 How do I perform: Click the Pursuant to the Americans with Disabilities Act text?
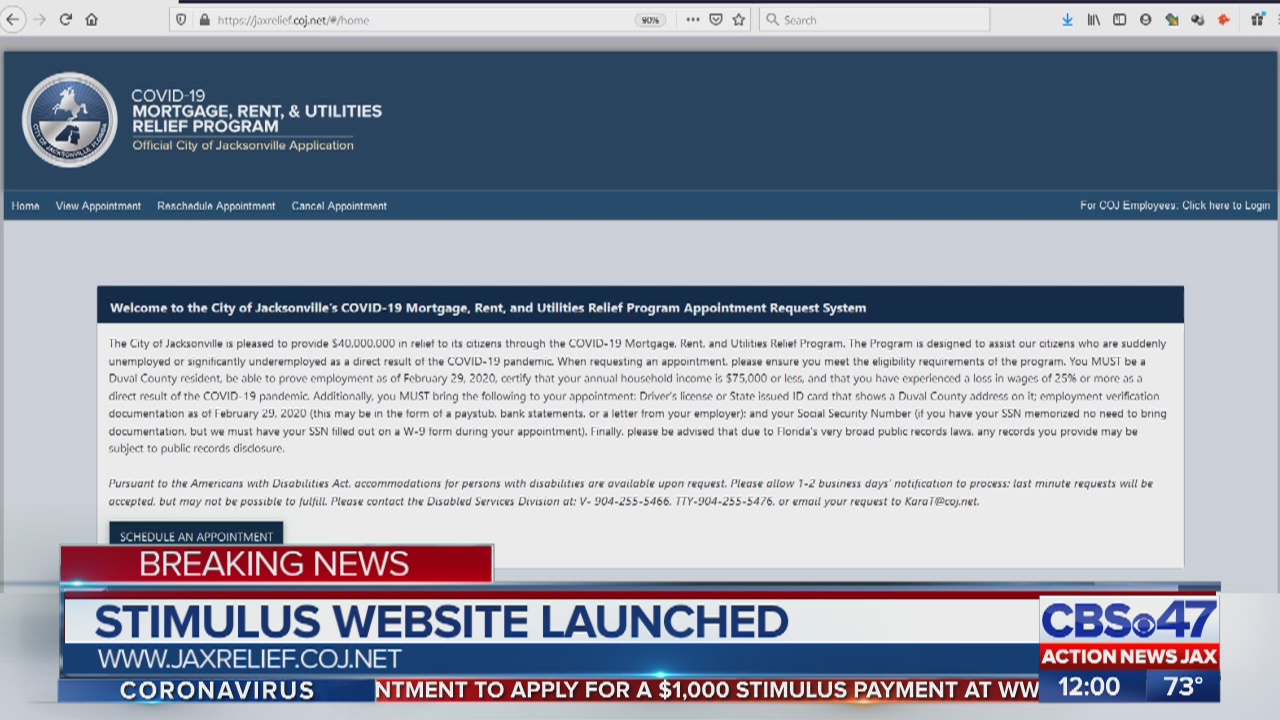point(230,484)
